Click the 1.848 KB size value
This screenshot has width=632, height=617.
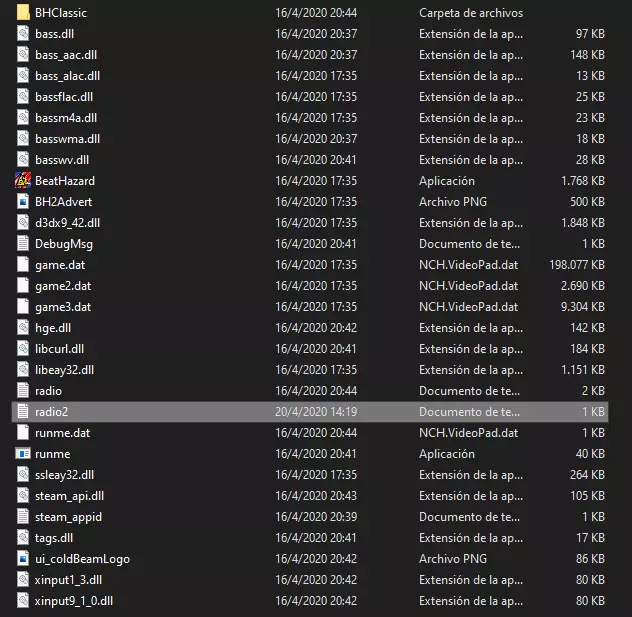click(x=583, y=222)
